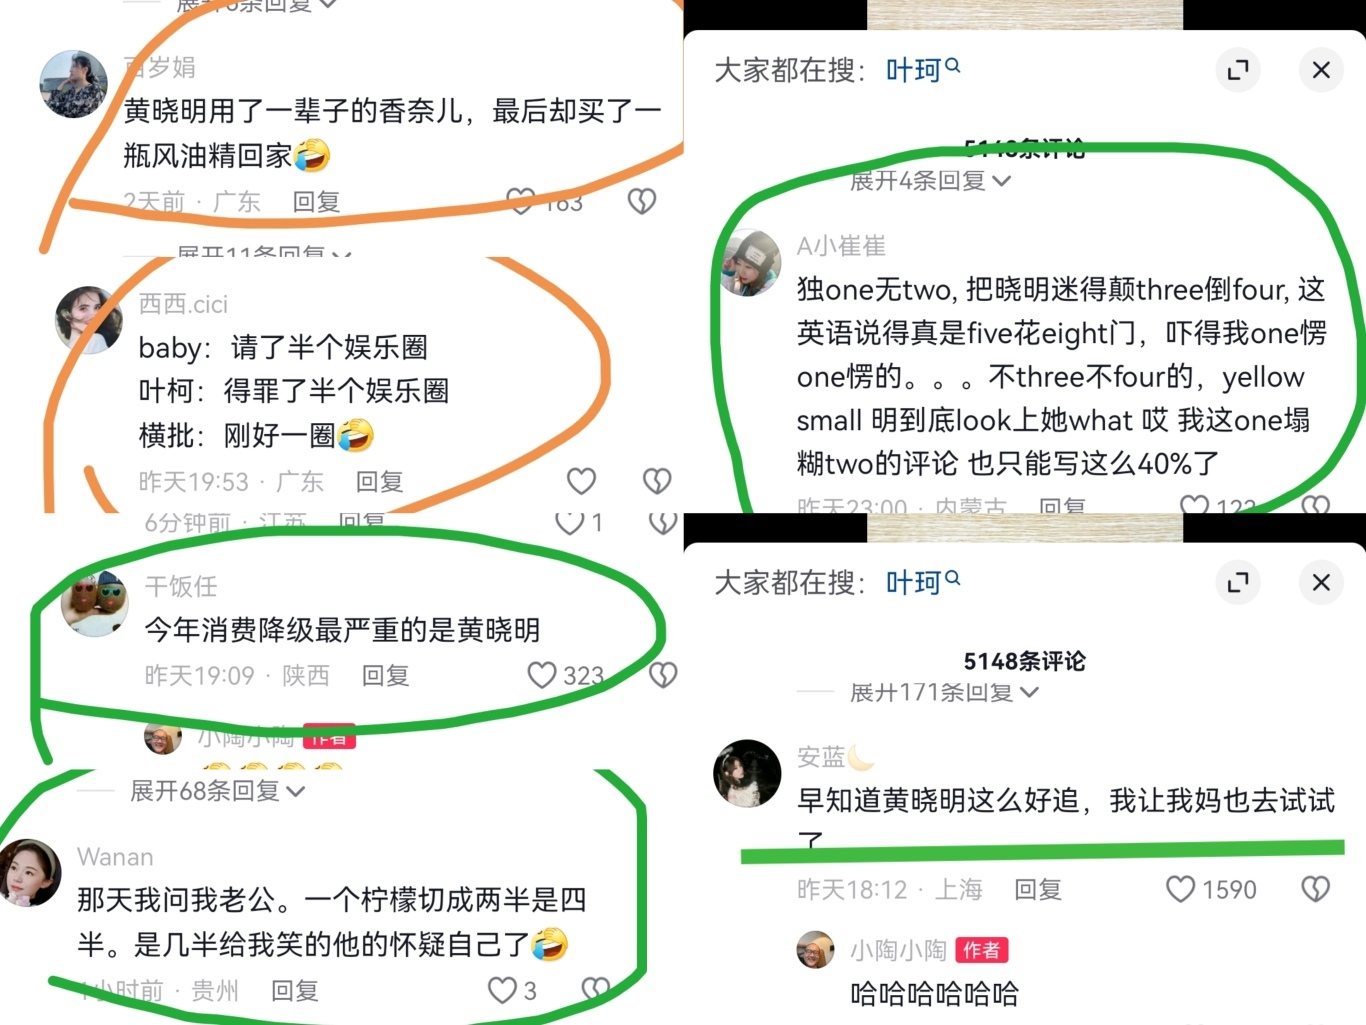Image resolution: width=1366 pixels, height=1025 pixels.
Task: Expand 展开68条回复 replies
Action: point(217,791)
